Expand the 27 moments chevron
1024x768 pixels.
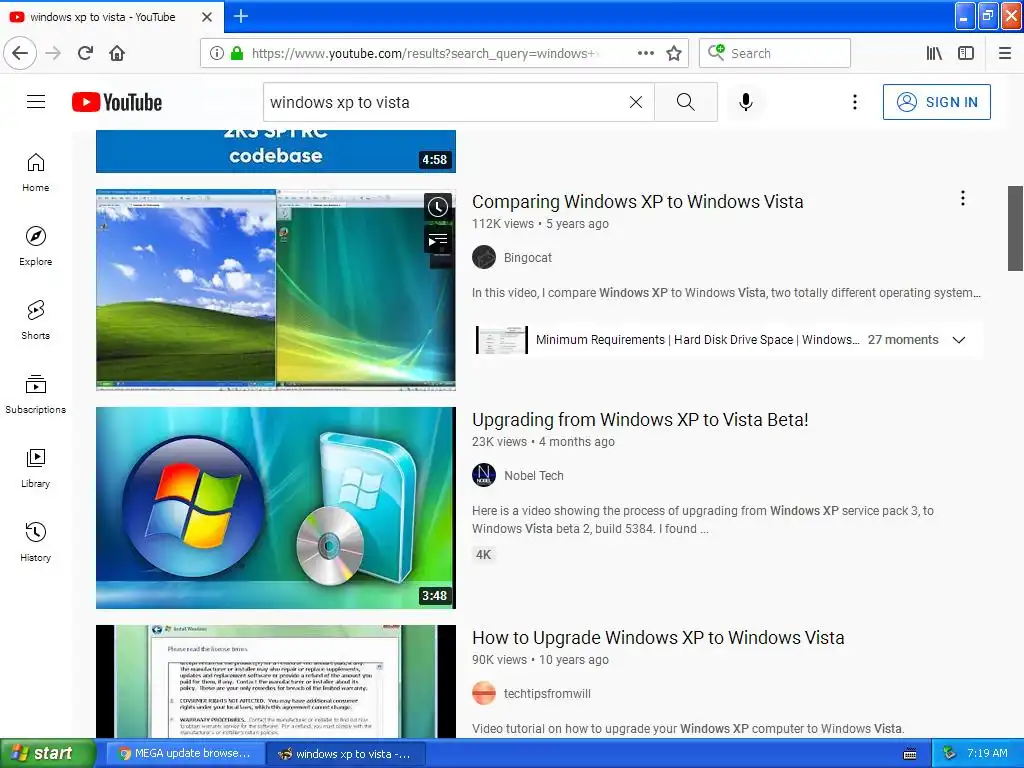tap(958, 340)
